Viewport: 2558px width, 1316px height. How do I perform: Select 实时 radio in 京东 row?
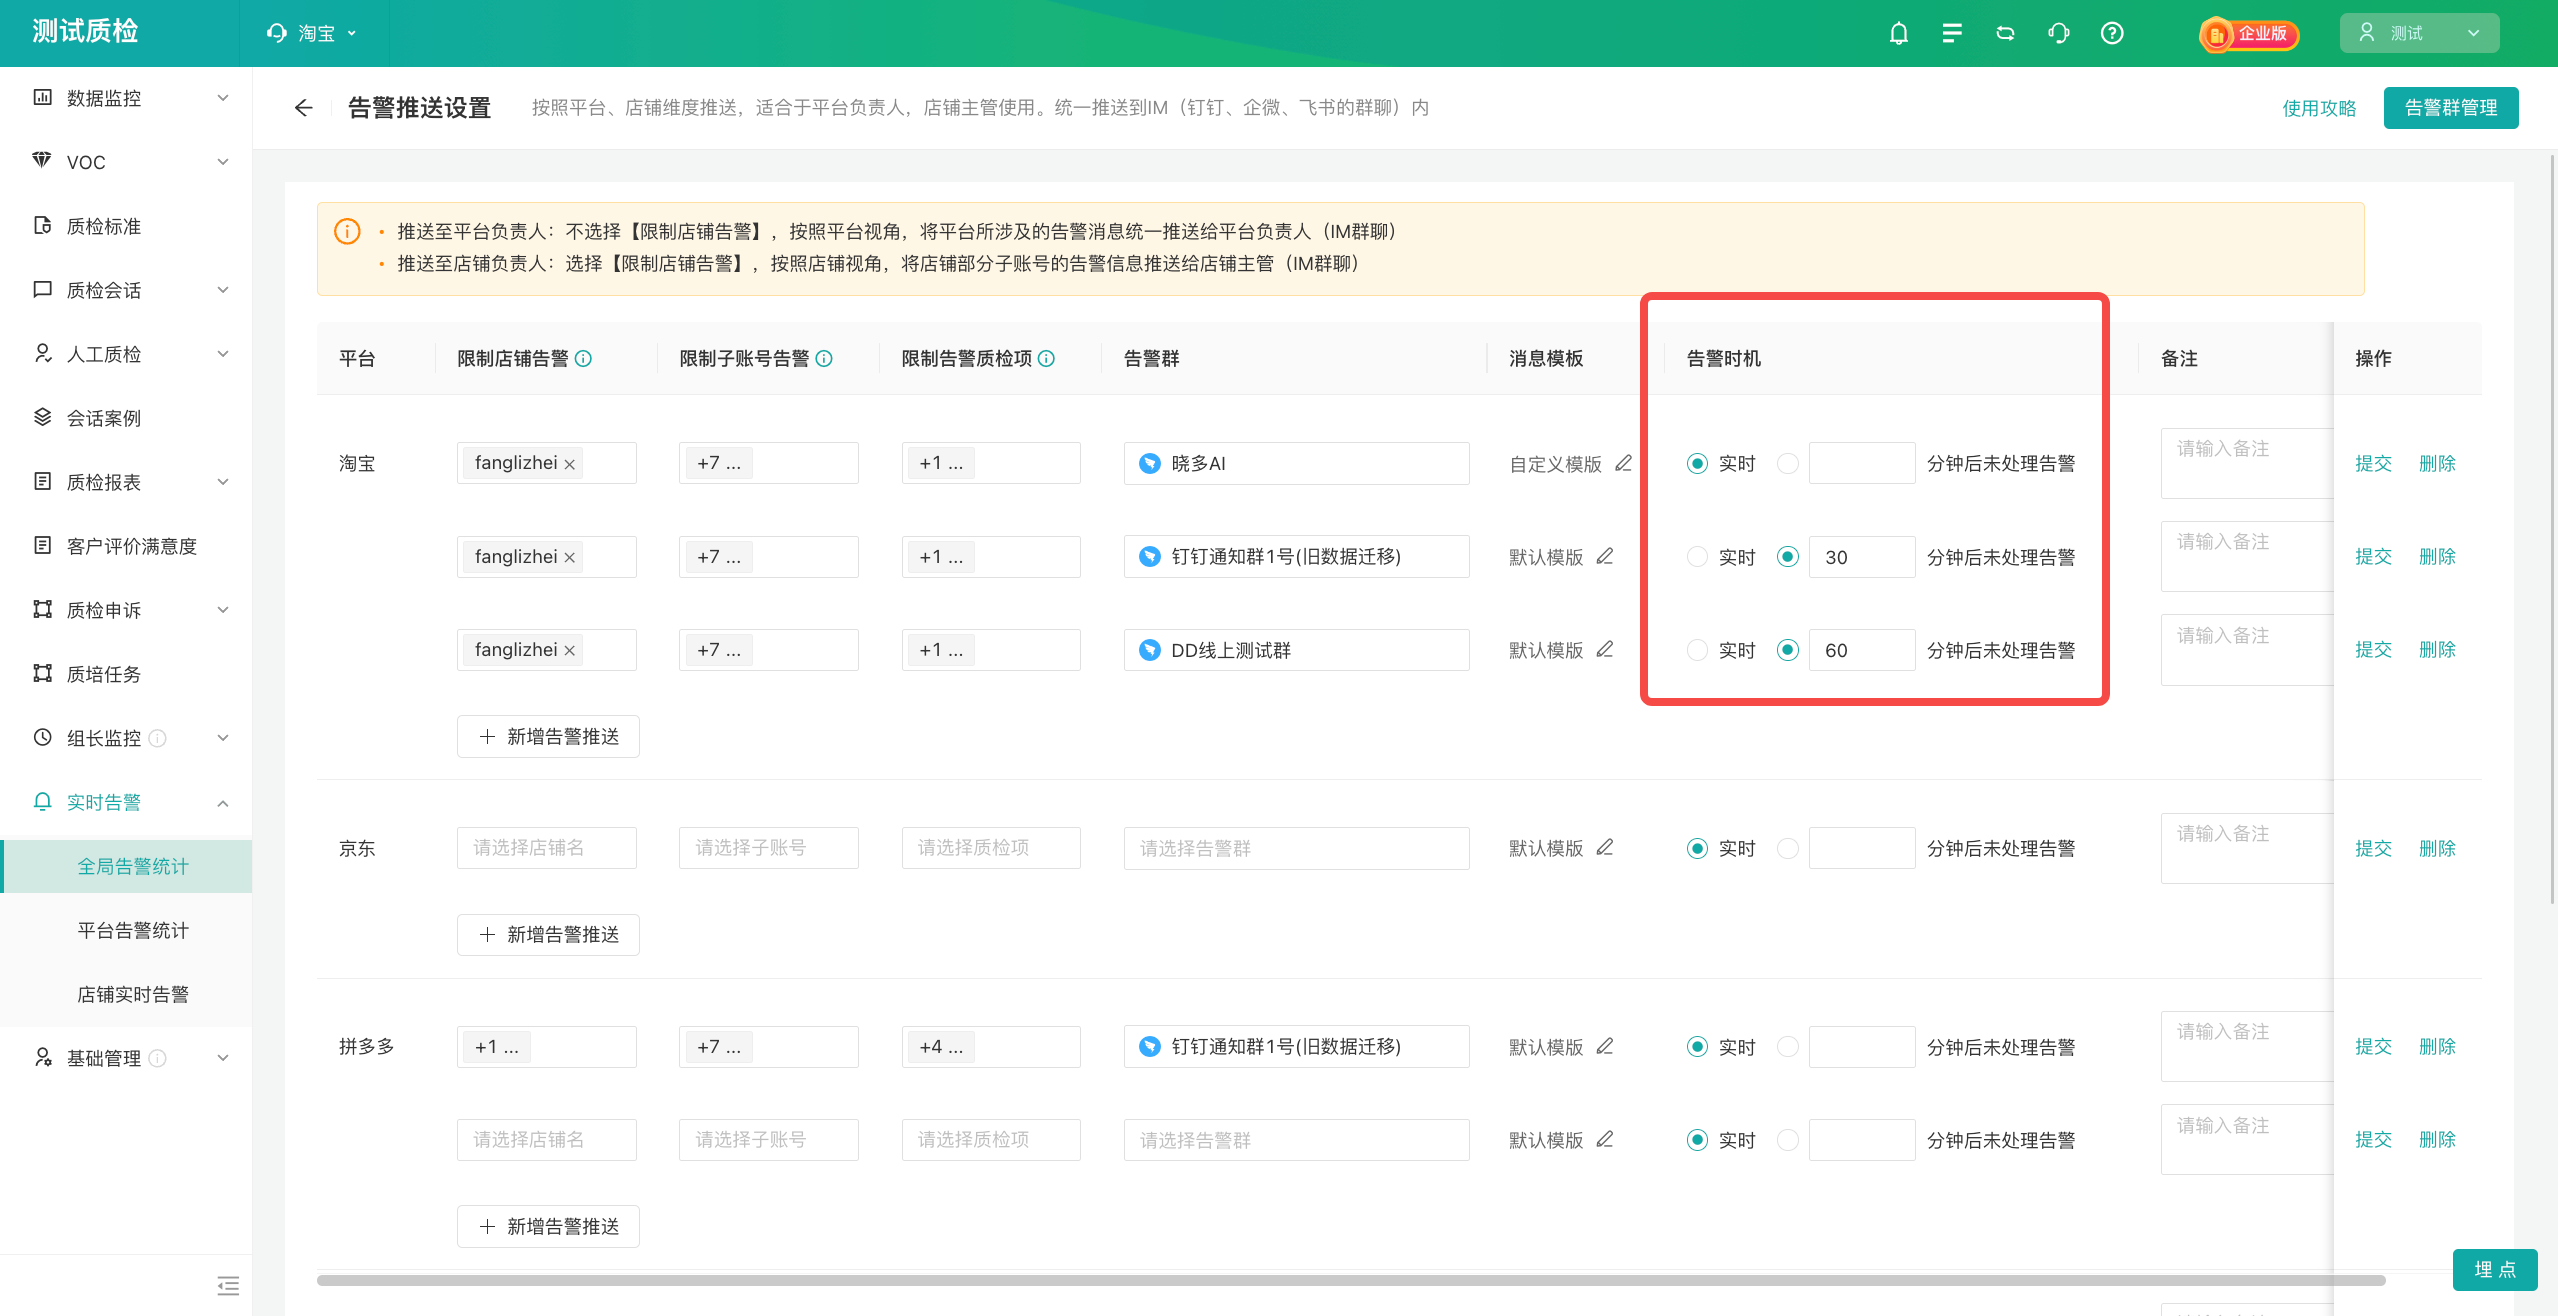click(x=1697, y=848)
